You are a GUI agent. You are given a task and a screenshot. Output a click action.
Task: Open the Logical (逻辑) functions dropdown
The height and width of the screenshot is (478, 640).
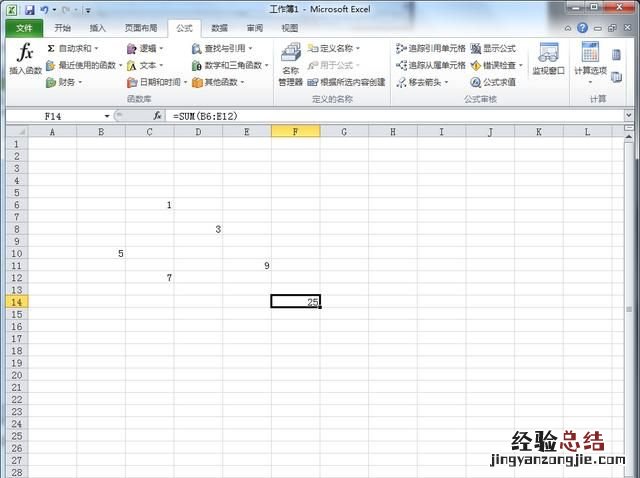[147, 48]
